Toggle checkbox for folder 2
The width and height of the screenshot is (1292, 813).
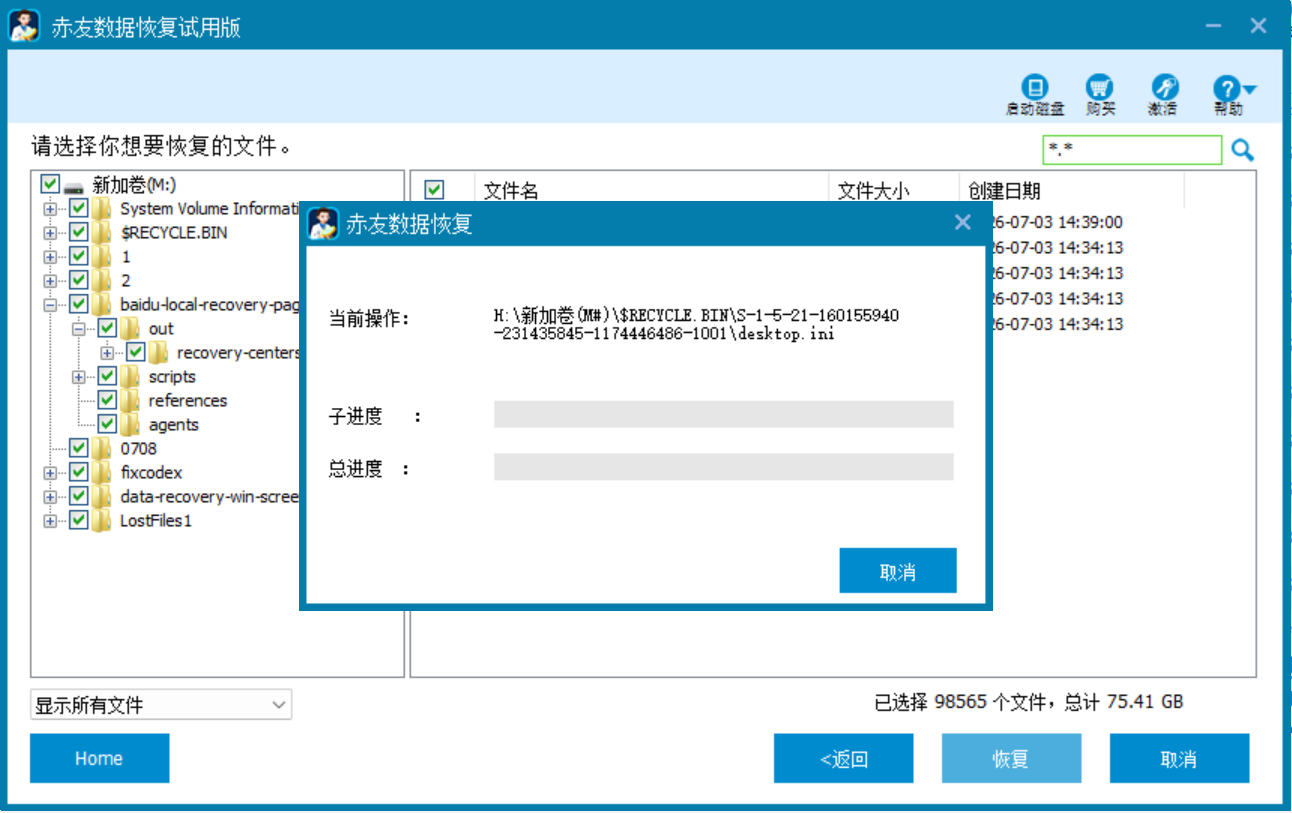click(78, 281)
